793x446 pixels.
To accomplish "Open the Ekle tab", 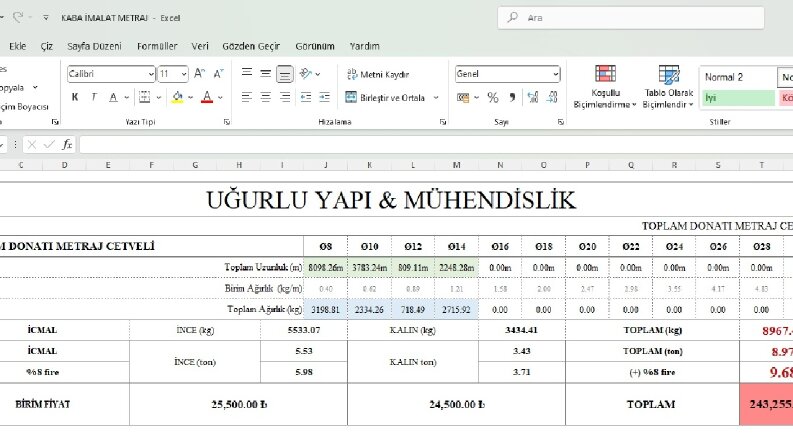I will [18, 46].
